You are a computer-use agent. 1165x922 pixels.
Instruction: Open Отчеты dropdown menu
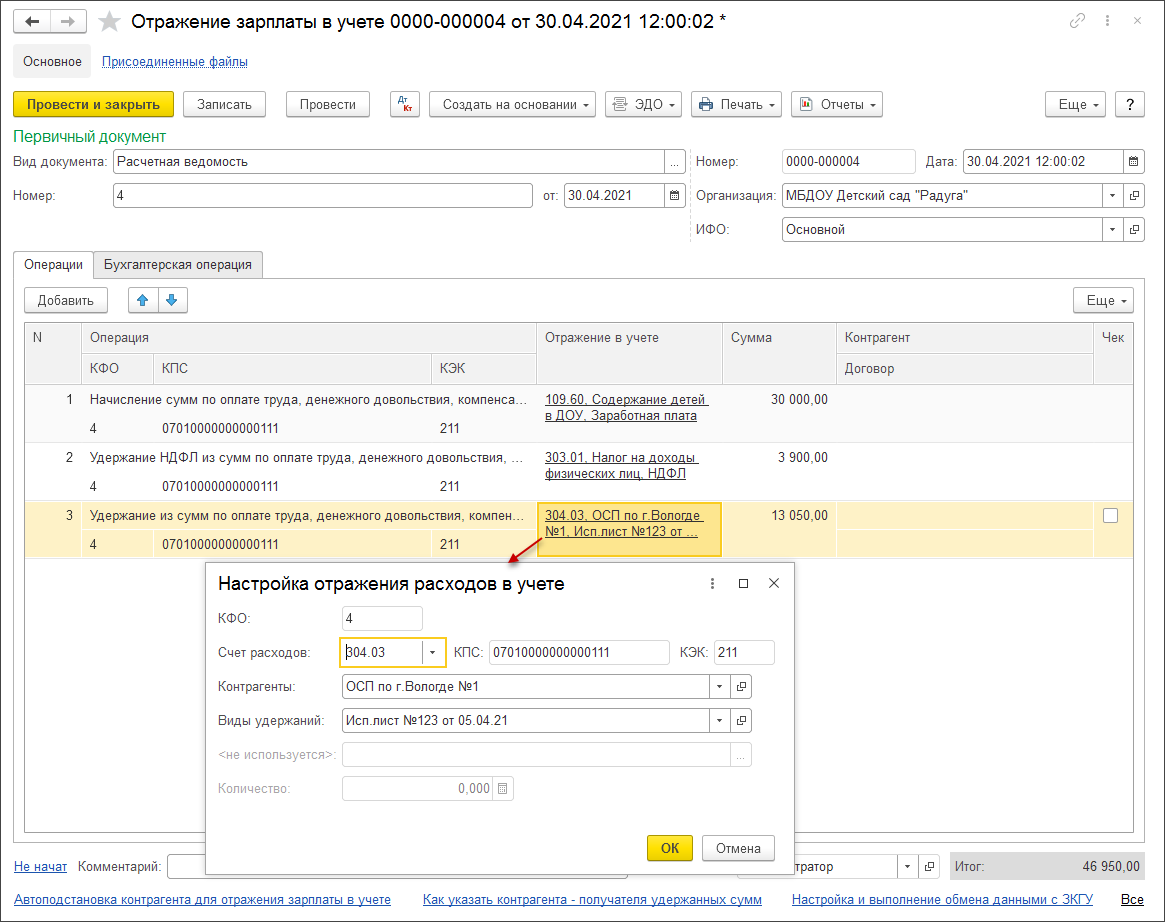click(837, 104)
